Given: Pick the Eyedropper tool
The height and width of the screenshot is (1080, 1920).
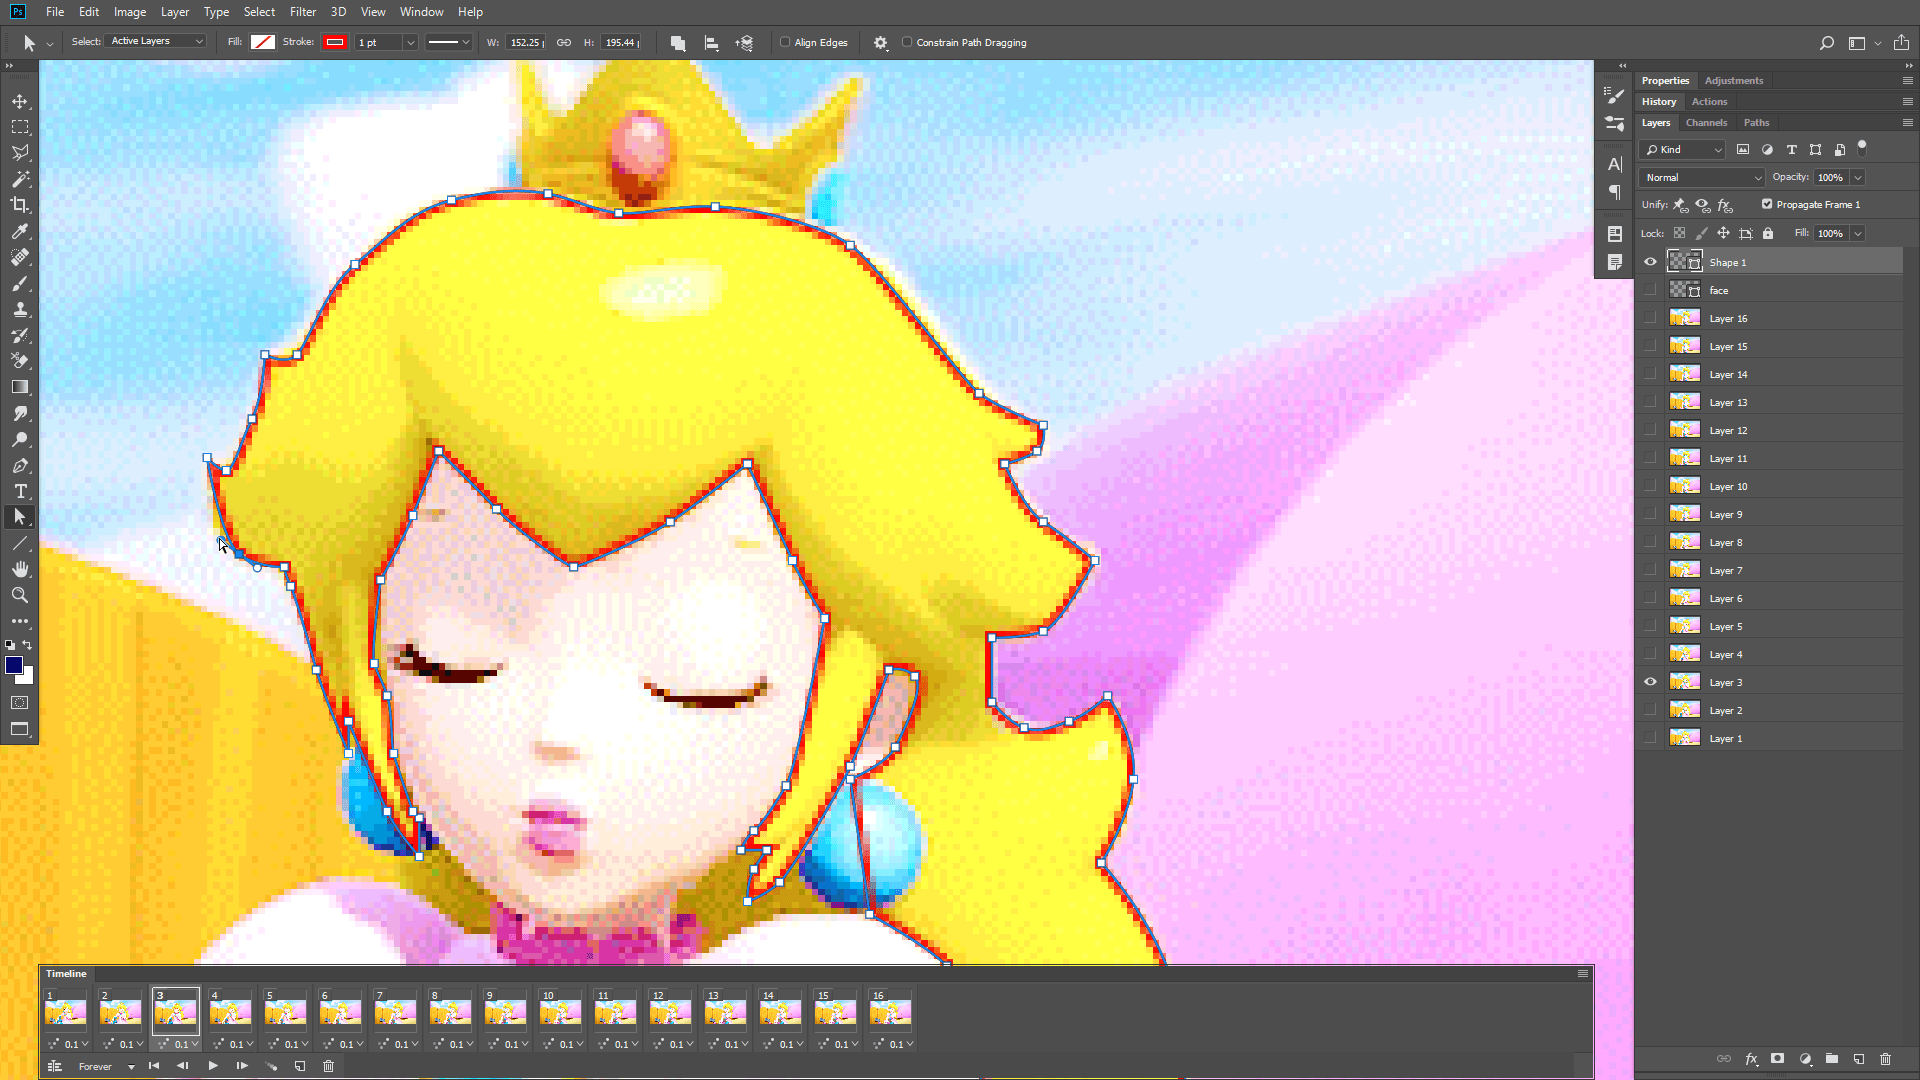Looking at the screenshot, I should pyautogui.click(x=20, y=231).
